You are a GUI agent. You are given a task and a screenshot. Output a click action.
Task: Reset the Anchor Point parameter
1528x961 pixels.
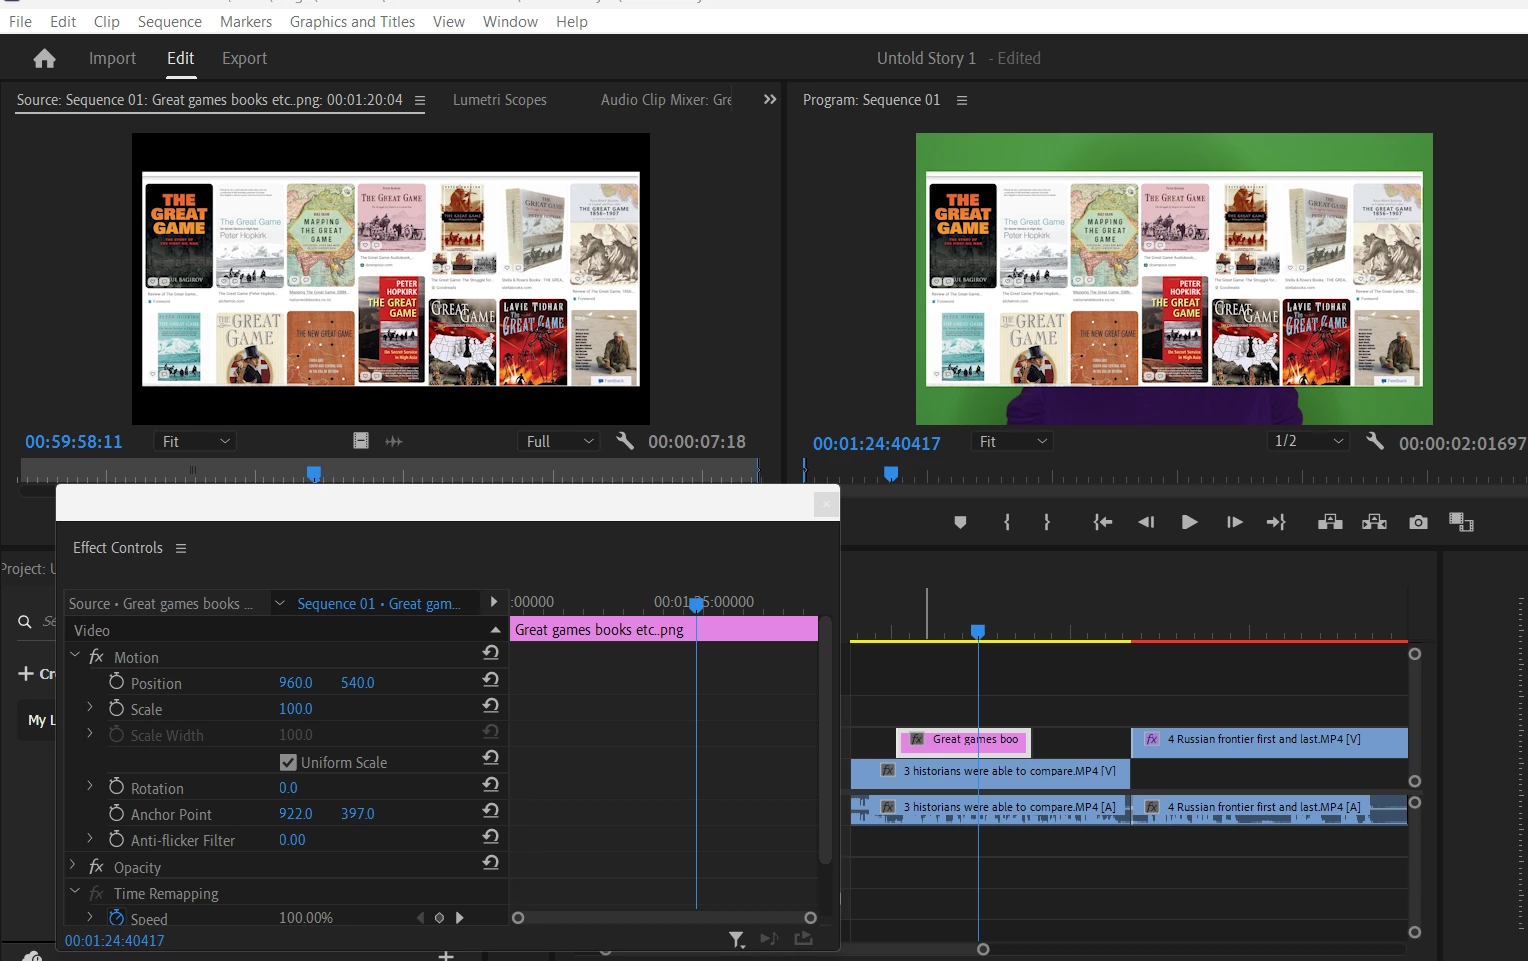(x=491, y=810)
